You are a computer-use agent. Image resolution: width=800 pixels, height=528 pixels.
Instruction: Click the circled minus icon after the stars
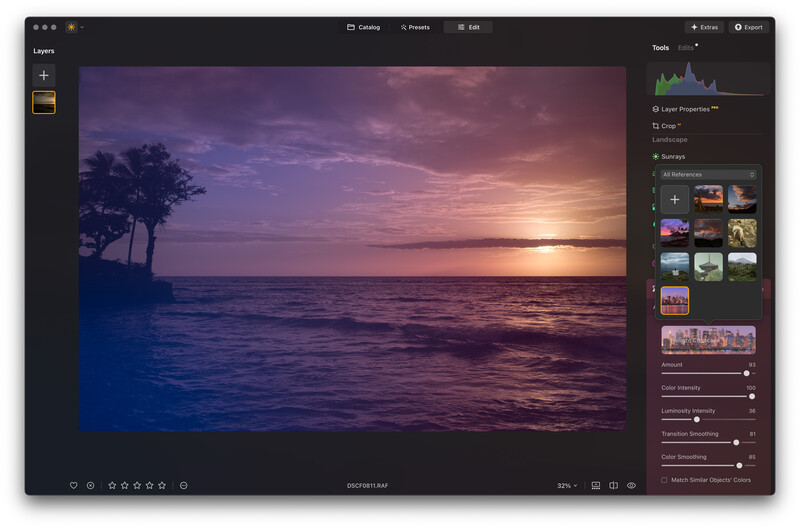184,485
